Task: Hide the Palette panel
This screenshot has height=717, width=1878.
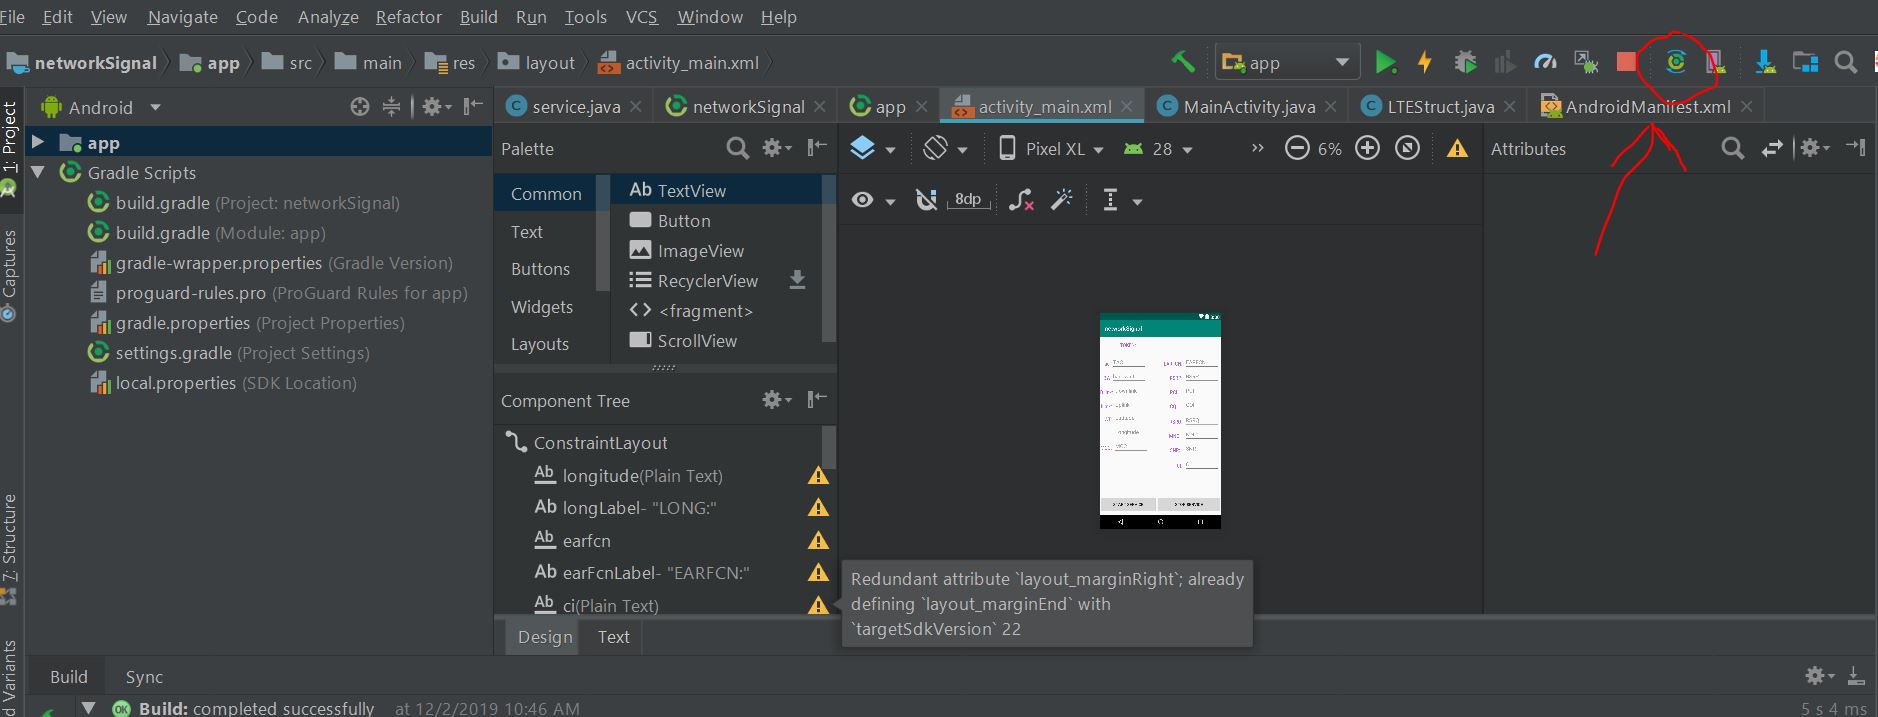Action: tap(817, 147)
